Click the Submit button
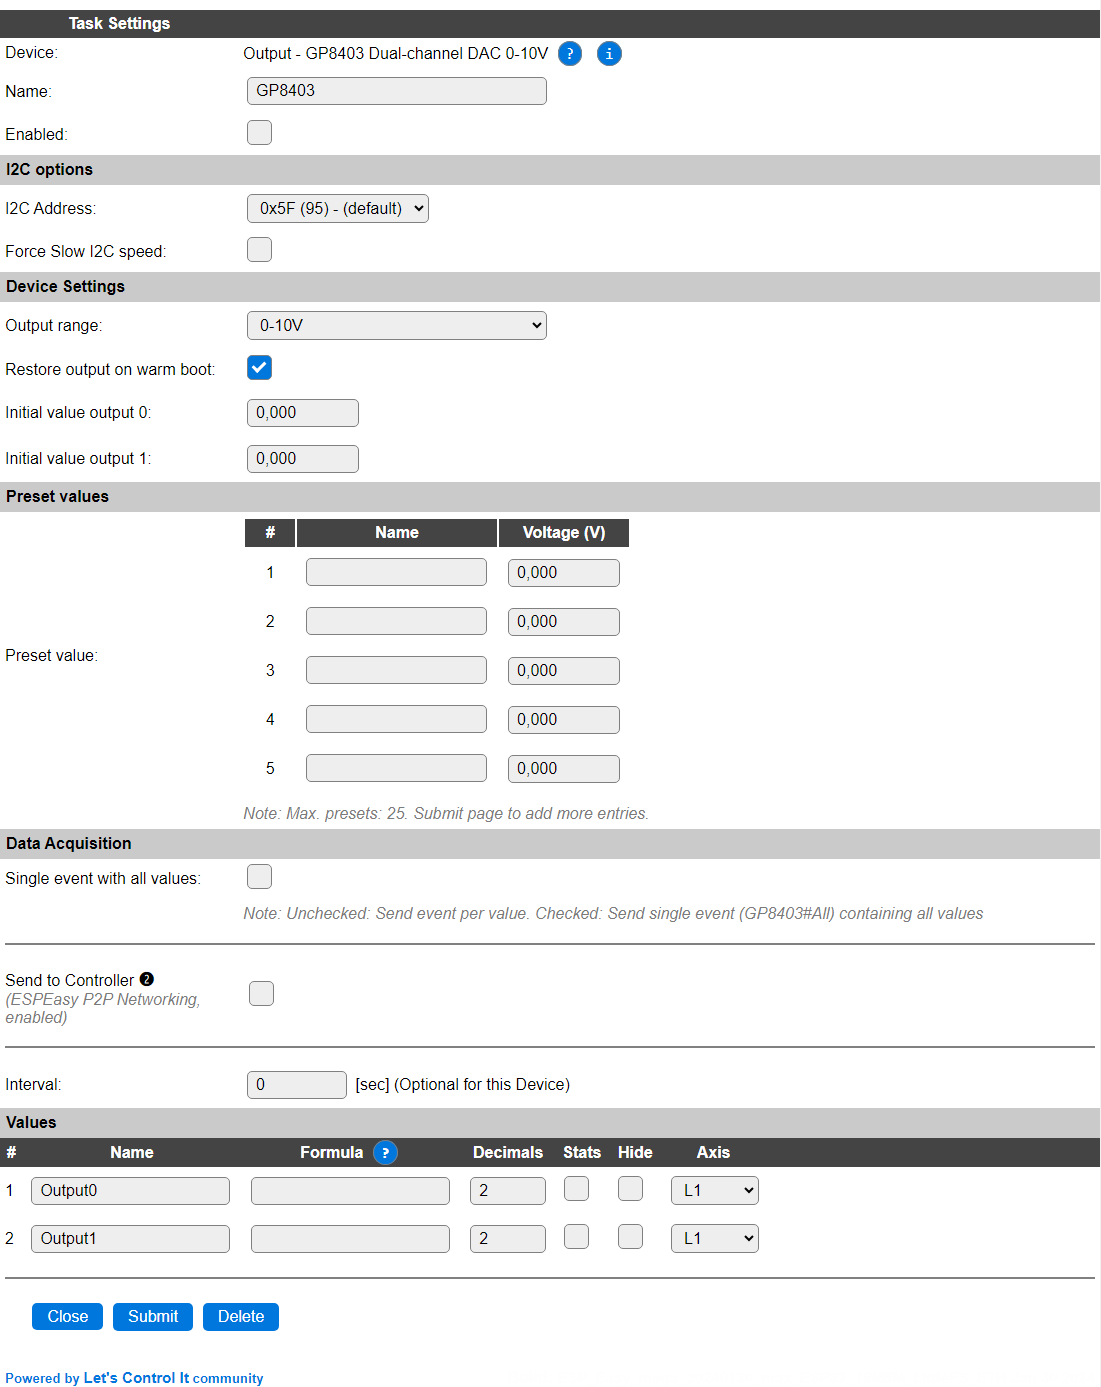1101x1387 pixels. [x=153, y=1317]
